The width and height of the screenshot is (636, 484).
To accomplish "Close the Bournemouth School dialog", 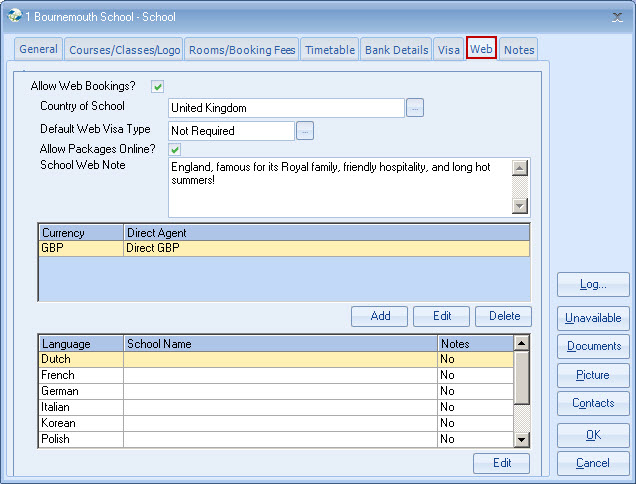I will click(x=616, y=16).
